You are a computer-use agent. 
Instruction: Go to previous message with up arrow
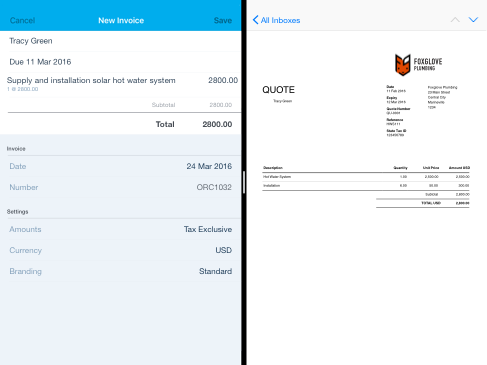tap(455, 20)
